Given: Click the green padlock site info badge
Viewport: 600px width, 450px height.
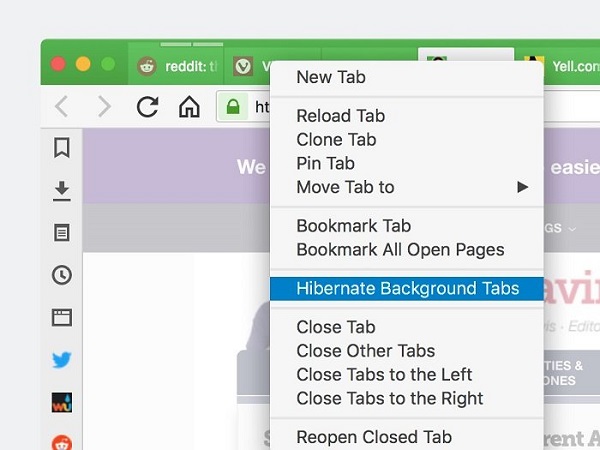Looking at the screenshot, I should point(233,106).
